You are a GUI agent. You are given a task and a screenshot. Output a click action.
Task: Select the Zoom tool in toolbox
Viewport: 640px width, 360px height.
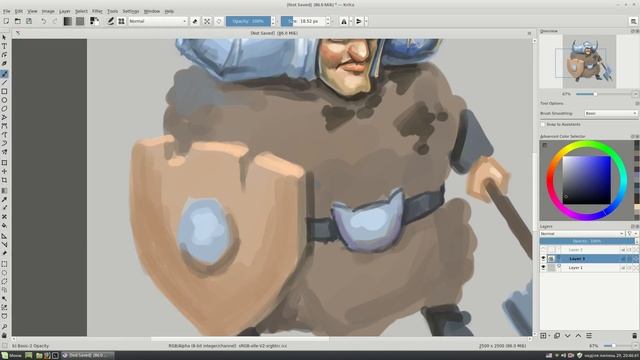click(x=4, y=327)
